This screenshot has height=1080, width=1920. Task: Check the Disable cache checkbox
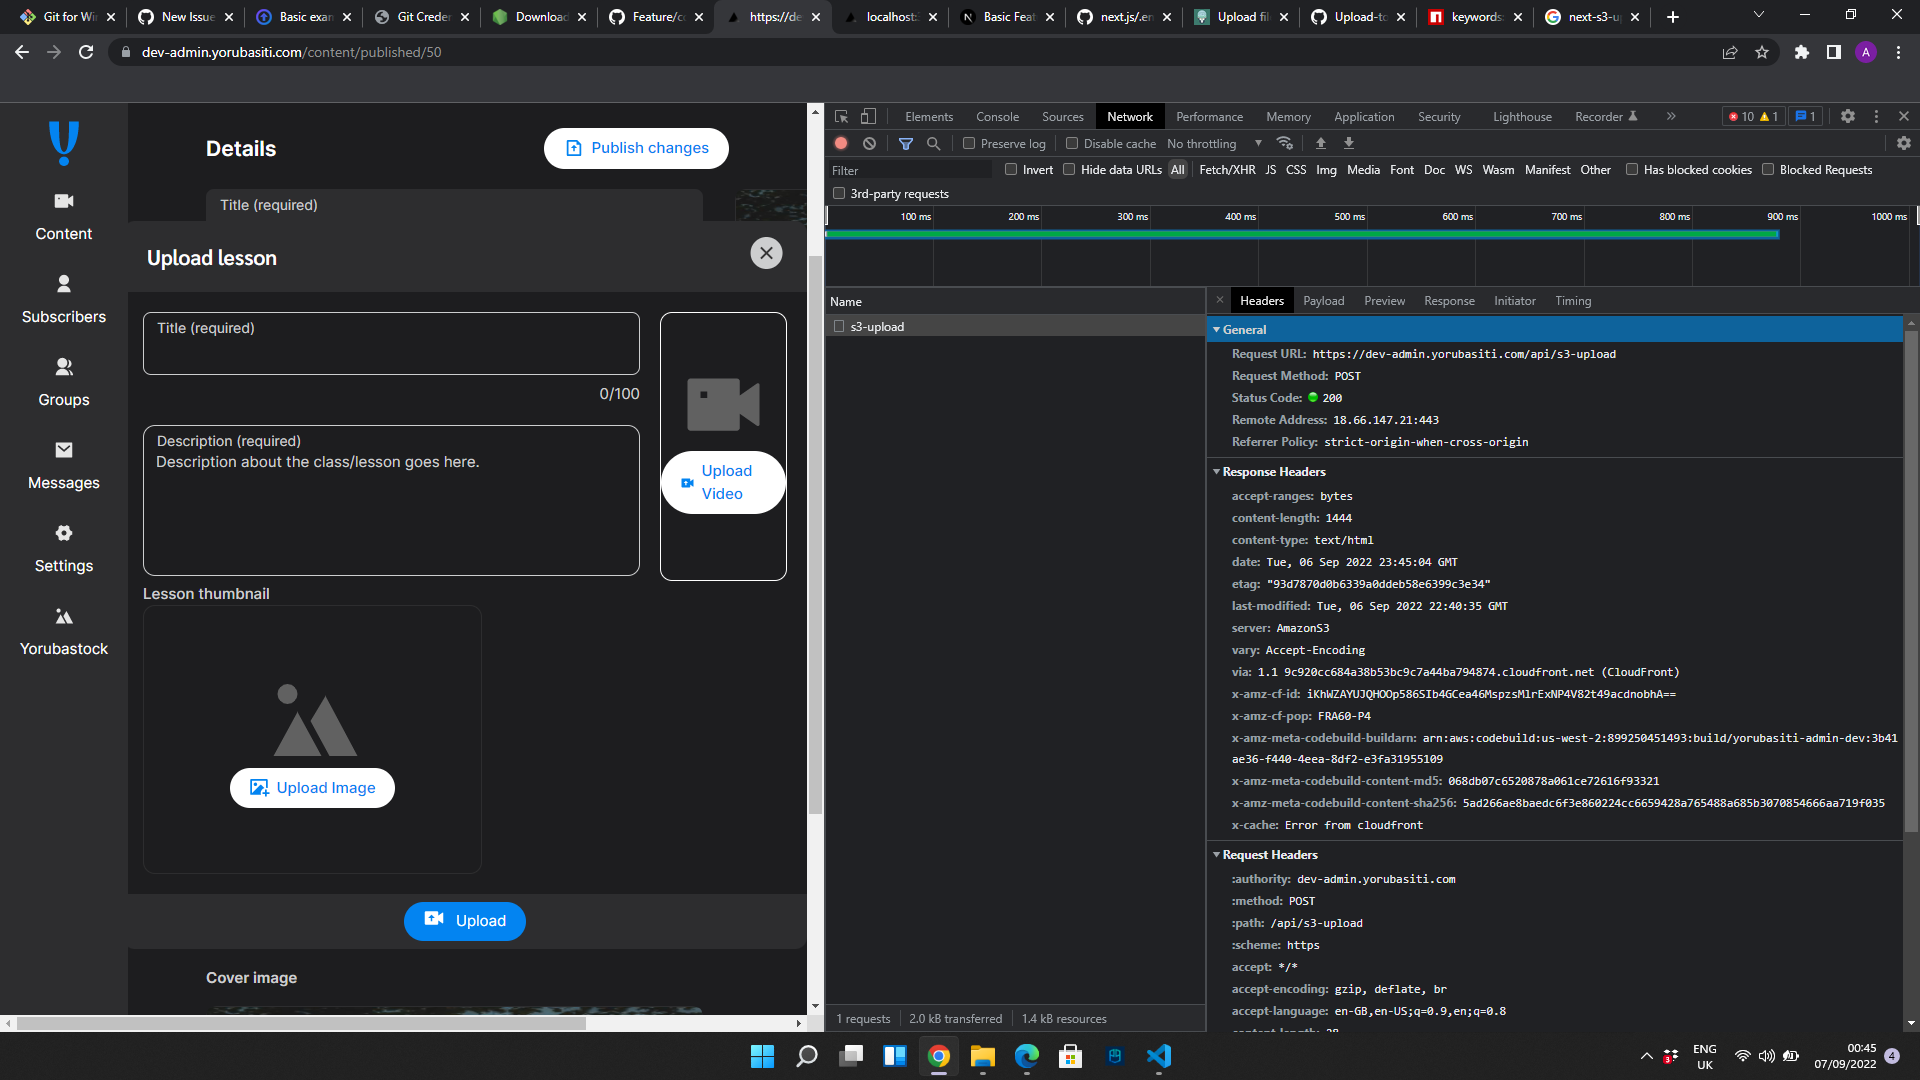point(1072,143)
